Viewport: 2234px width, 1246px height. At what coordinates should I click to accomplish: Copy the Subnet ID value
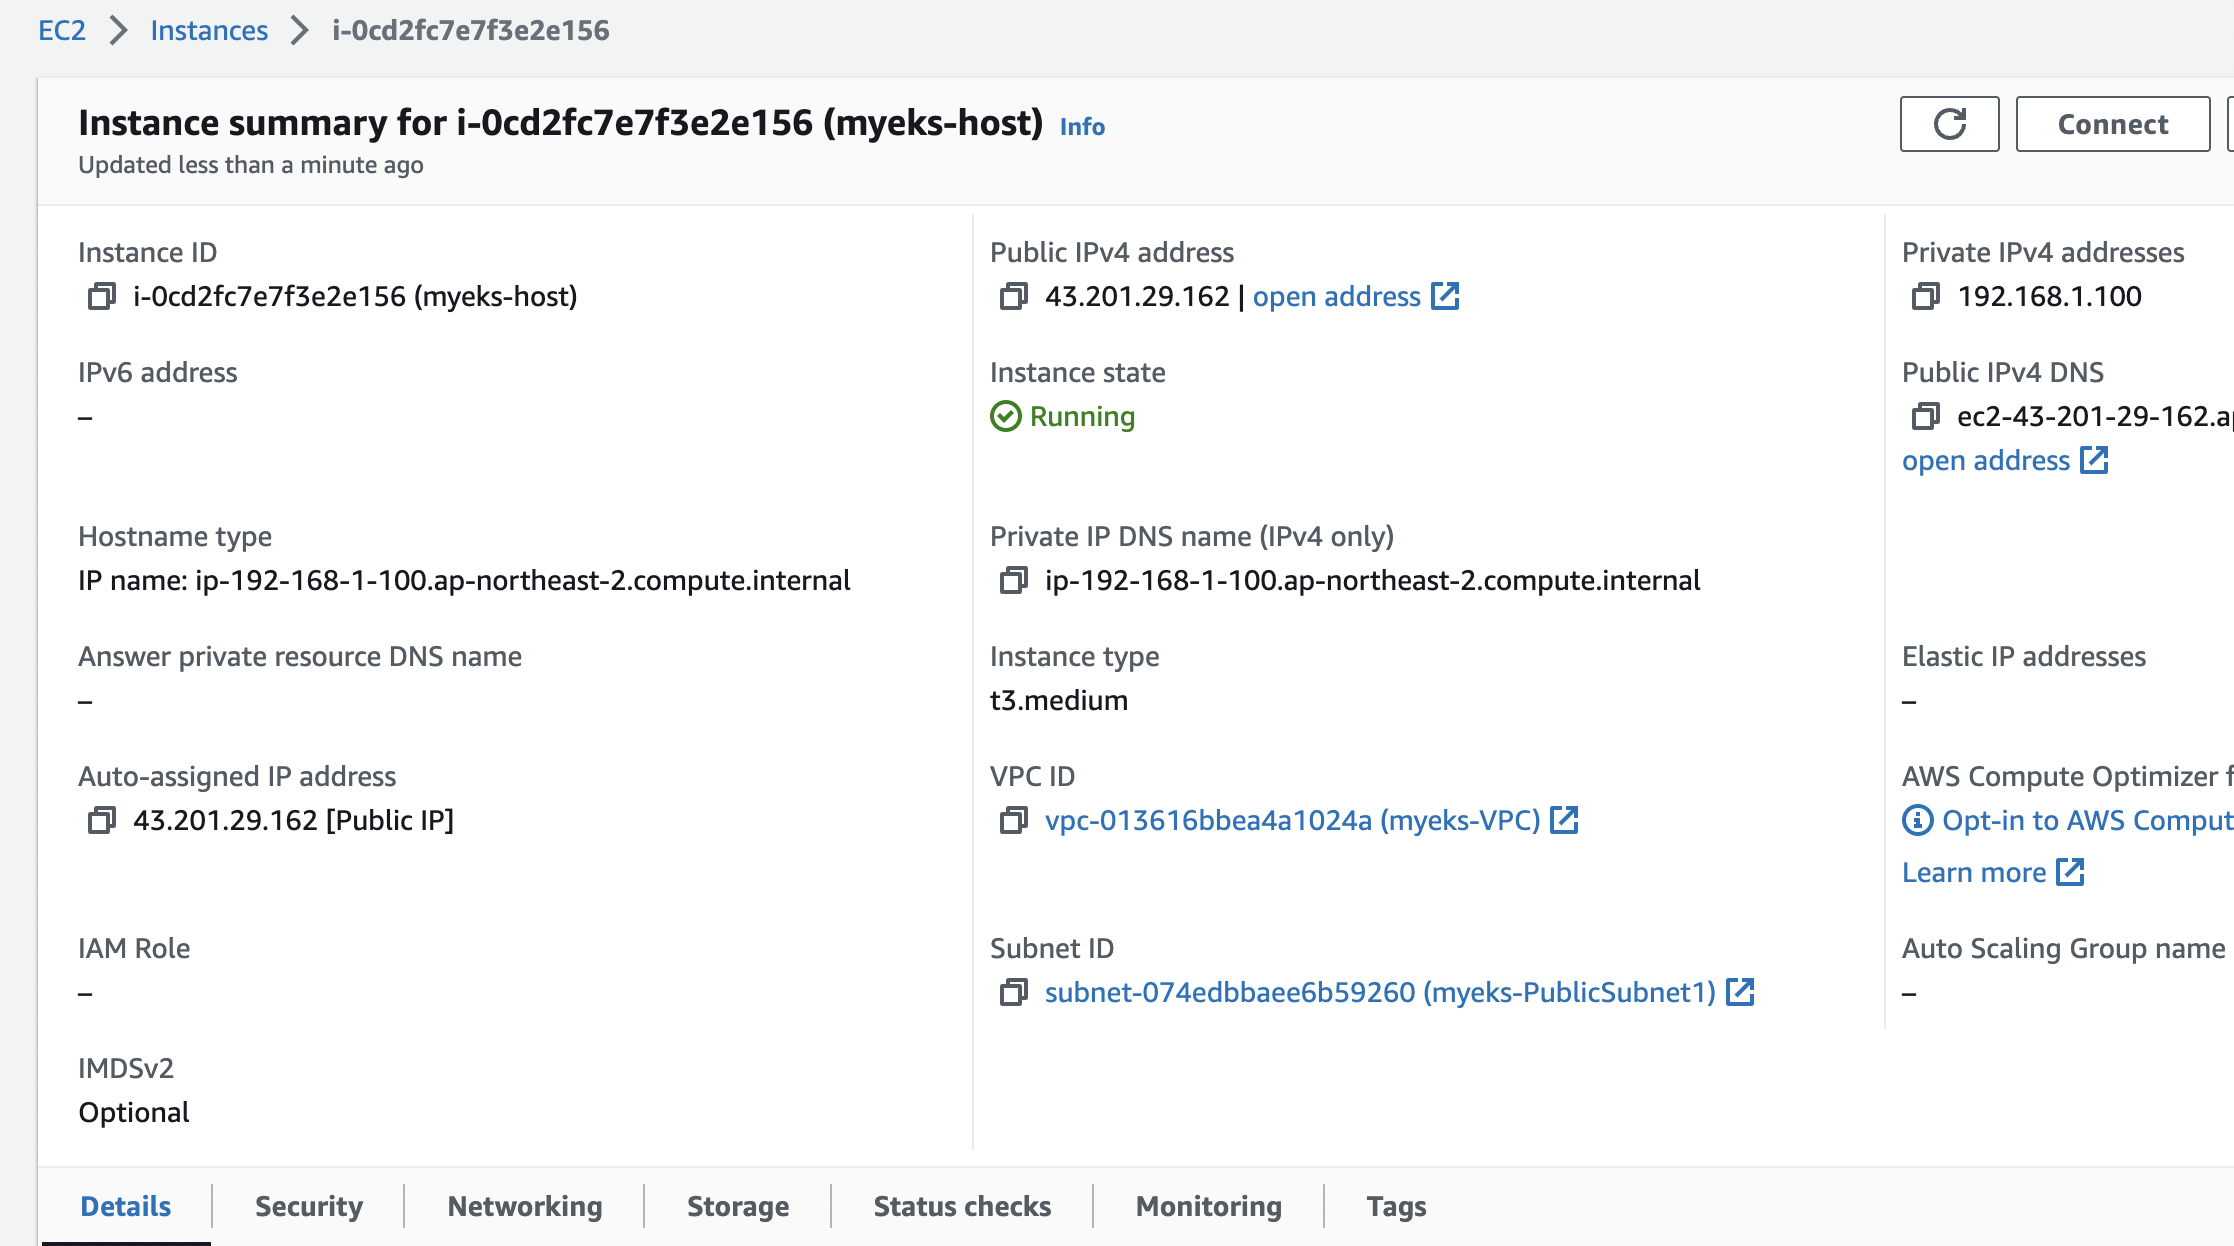tap(1013, 993)
